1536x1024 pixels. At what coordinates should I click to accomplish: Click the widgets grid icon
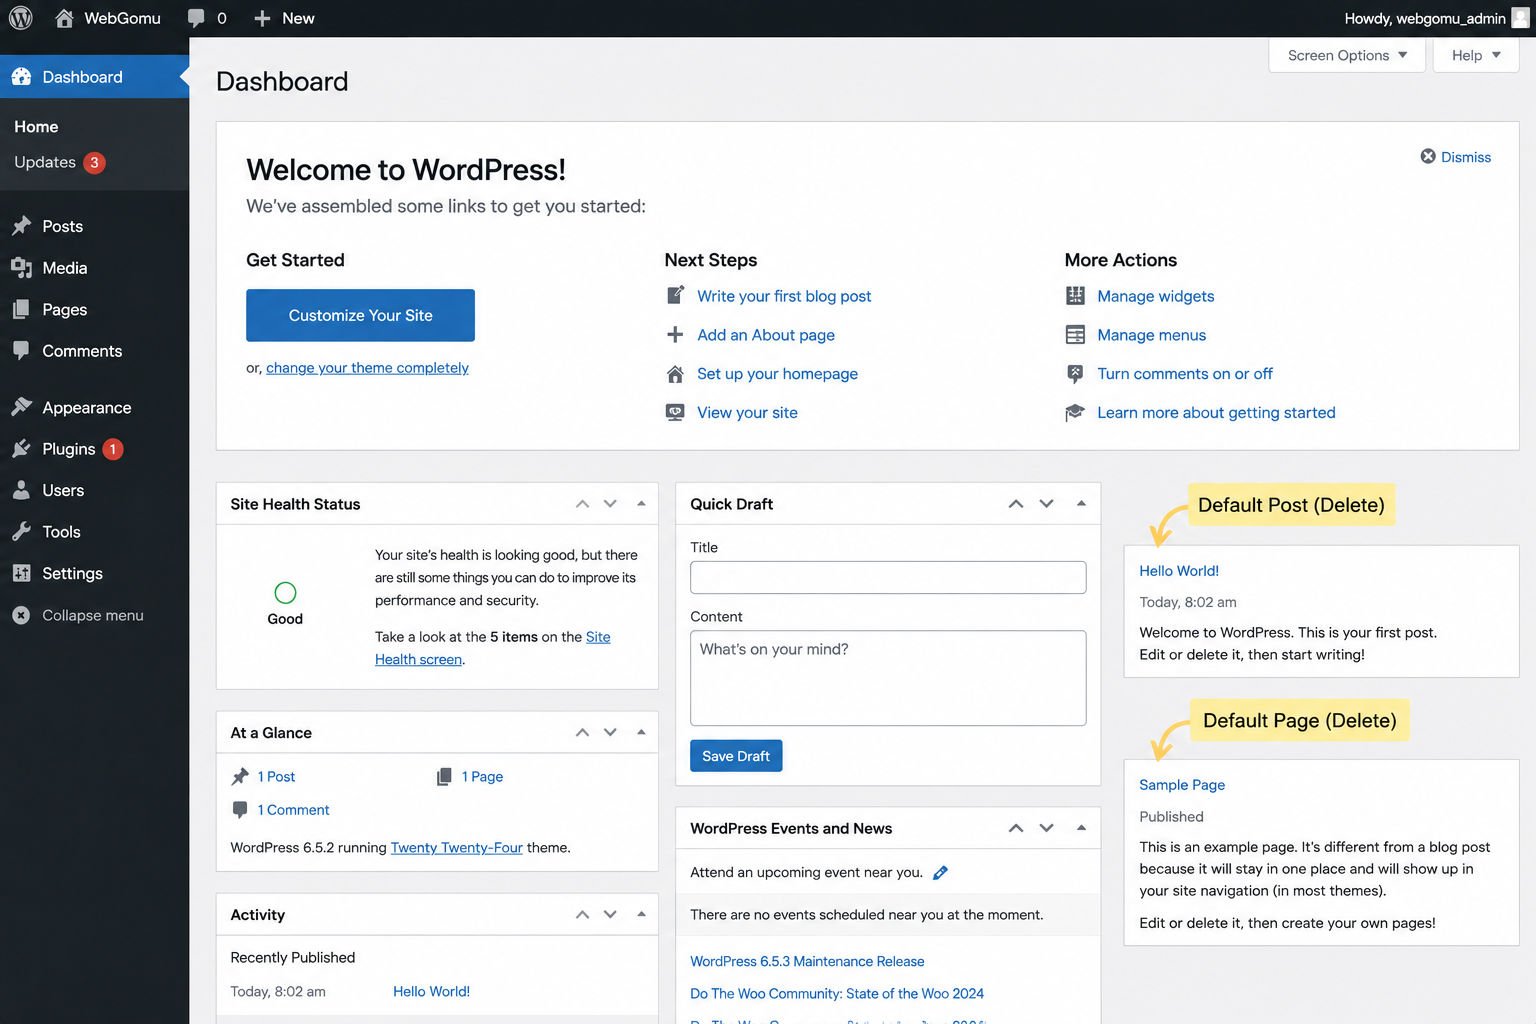(x=1075, y=295)
